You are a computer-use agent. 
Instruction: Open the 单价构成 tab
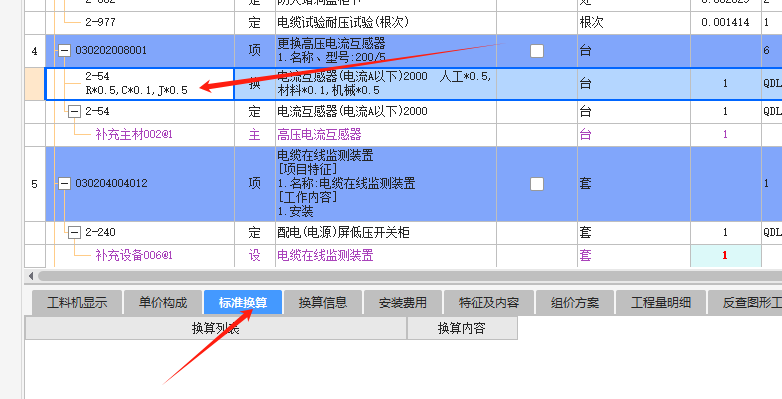pos(163,302)
